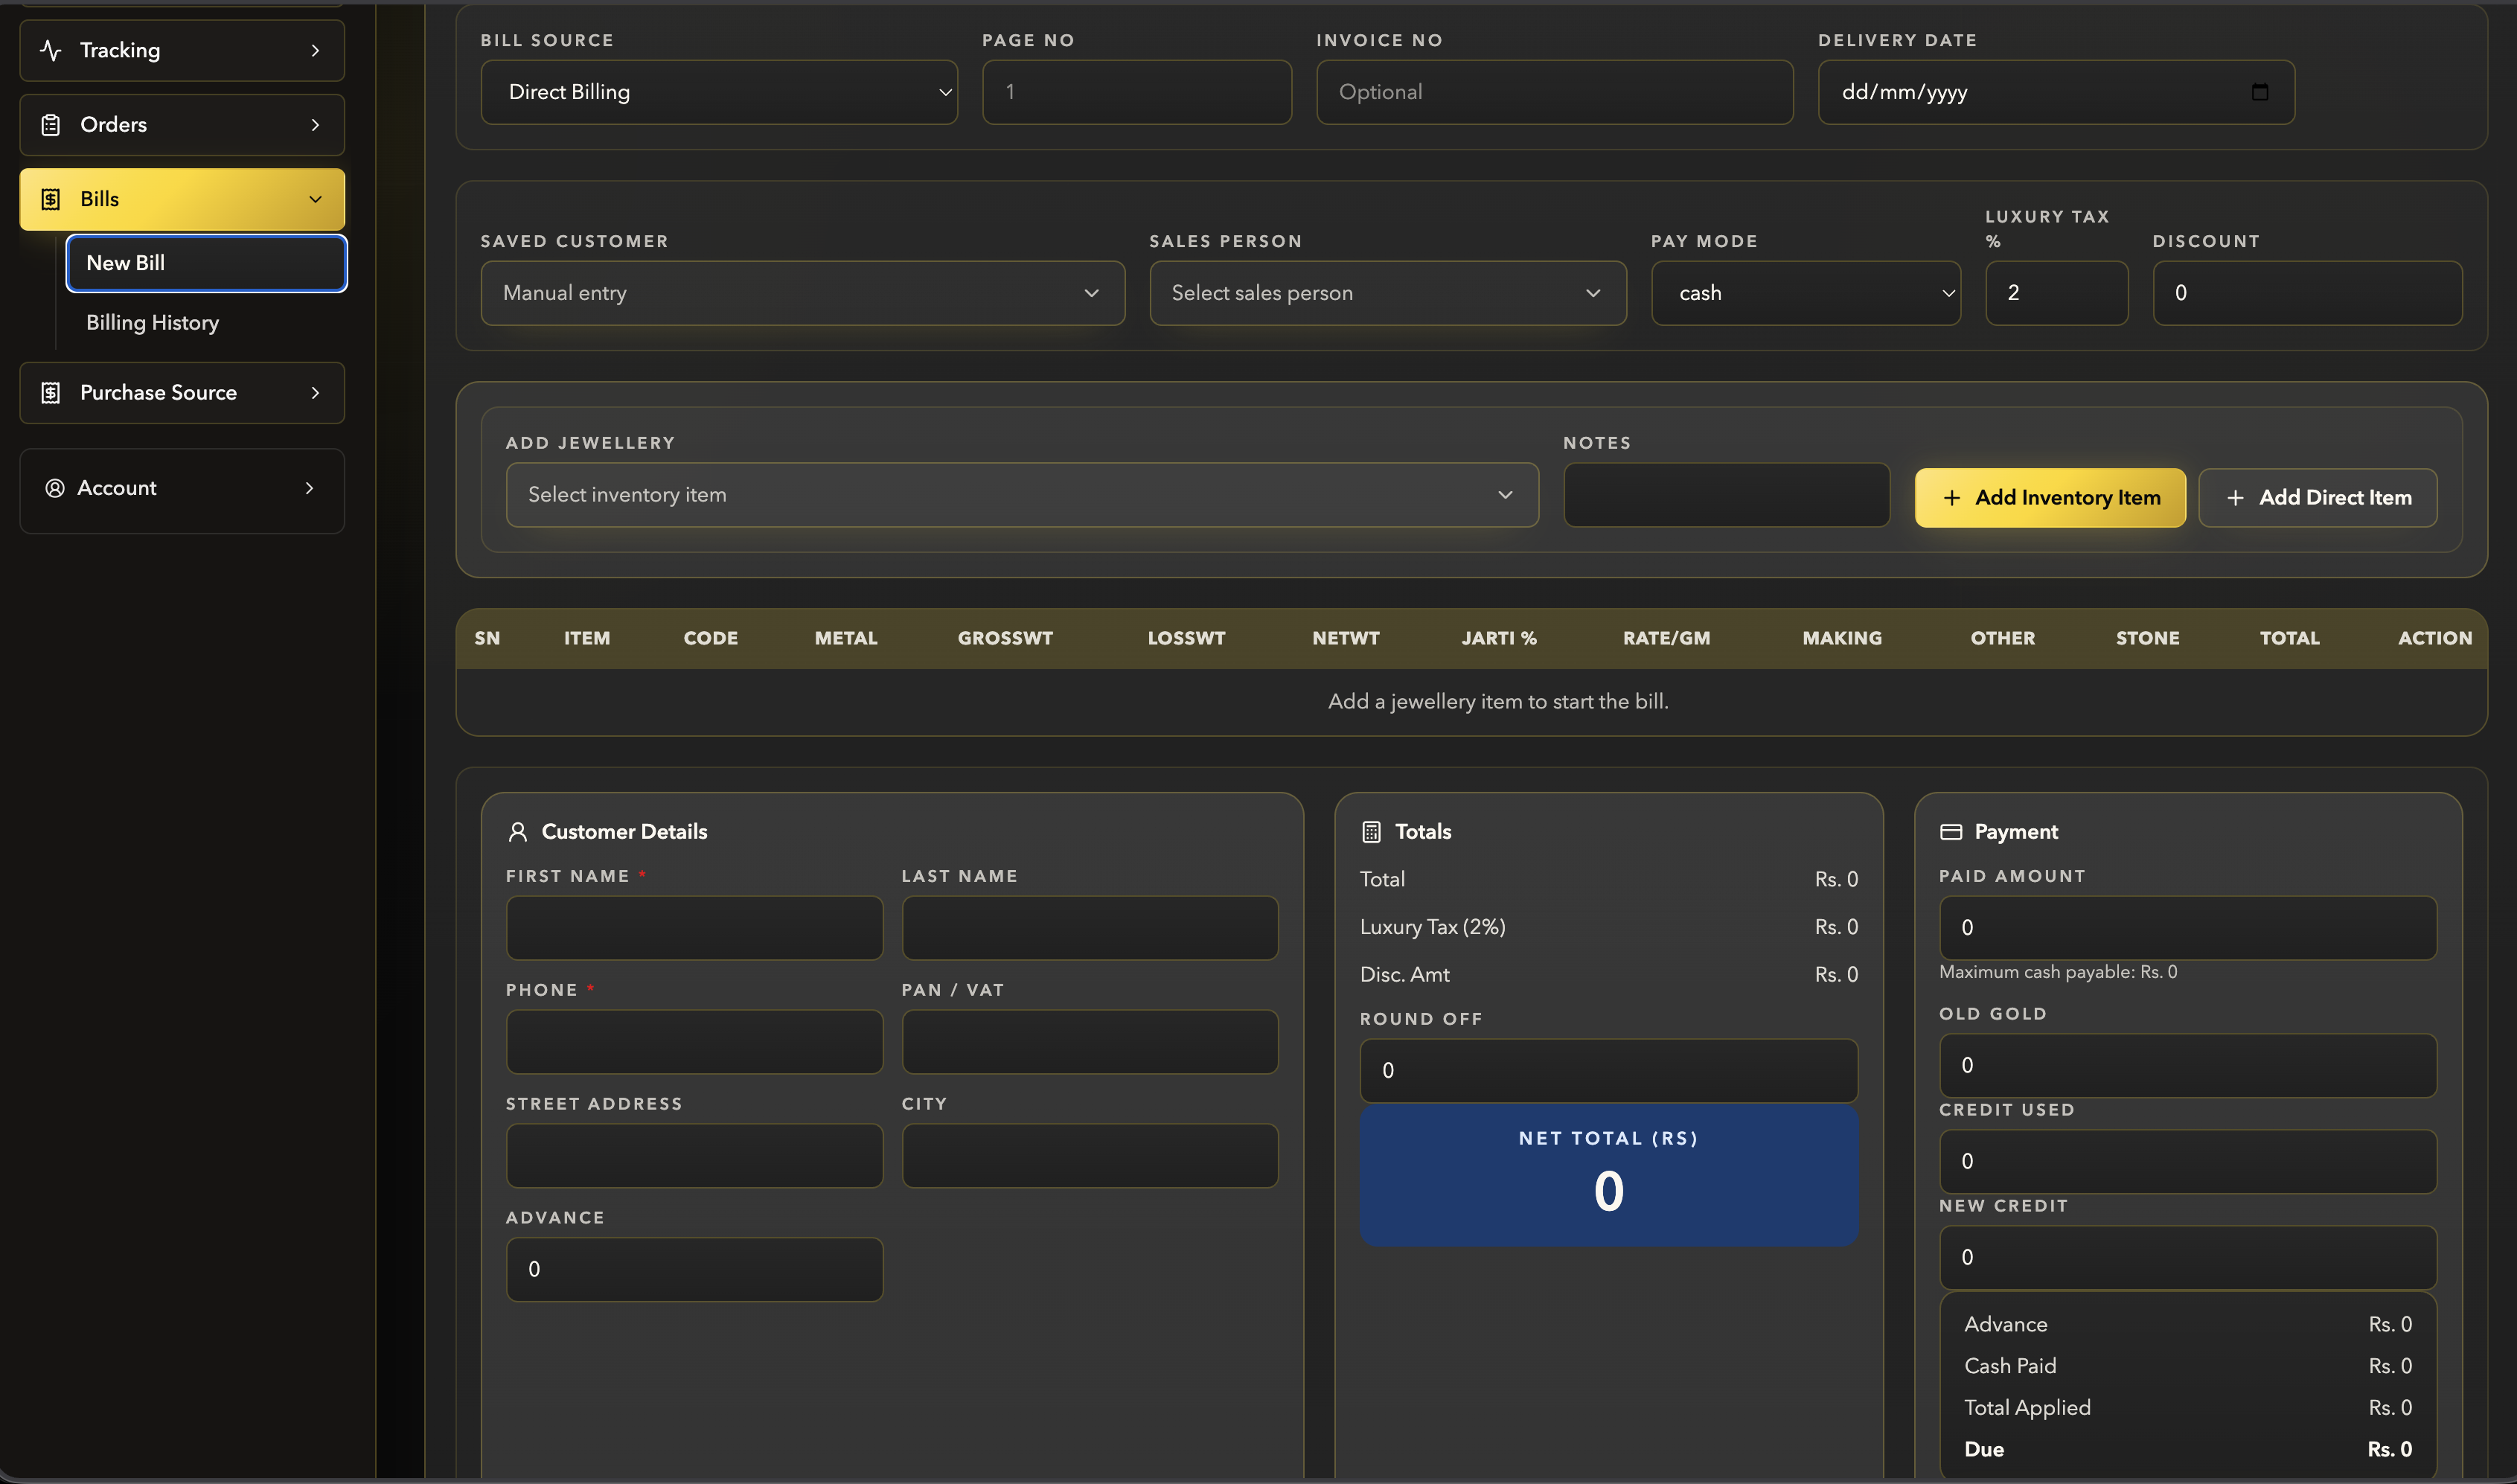Click the Totals calculator icon

[1371, 832]
